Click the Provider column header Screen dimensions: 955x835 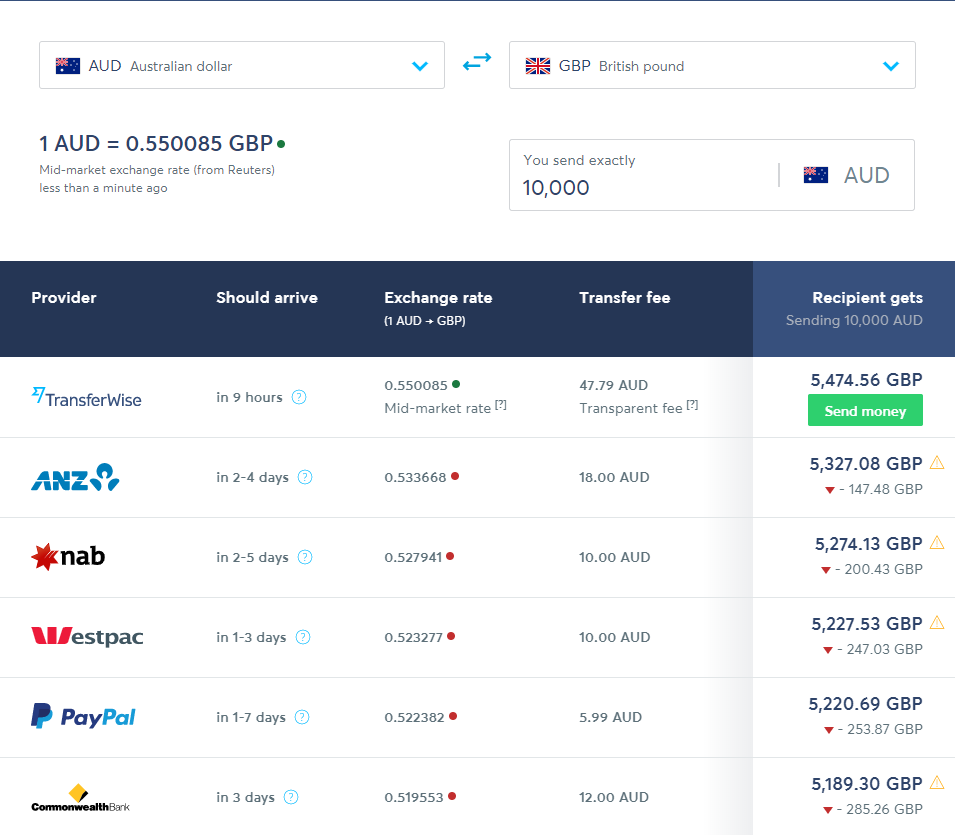64,297
